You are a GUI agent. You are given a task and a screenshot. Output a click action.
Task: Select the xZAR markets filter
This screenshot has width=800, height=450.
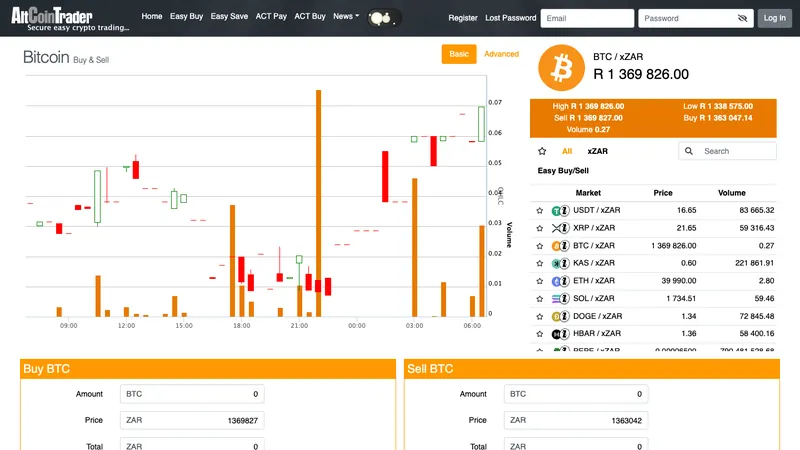[x=597, y=151]
